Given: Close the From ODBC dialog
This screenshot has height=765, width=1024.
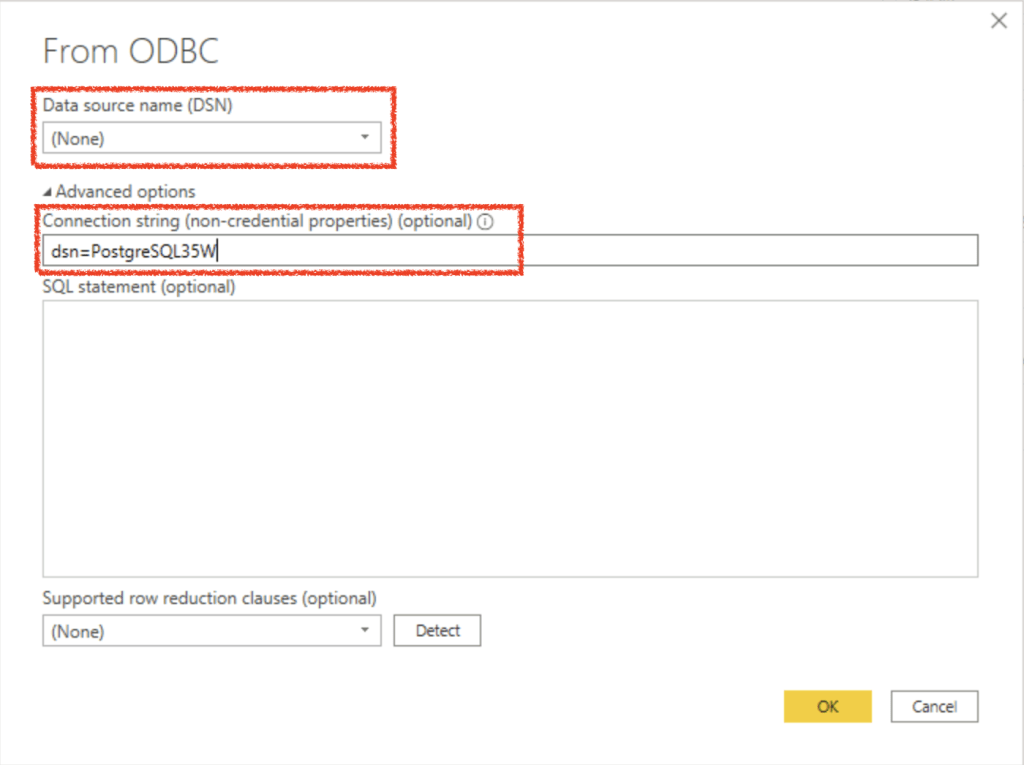Looking at the screenshot, I should (x=998, y=21).
